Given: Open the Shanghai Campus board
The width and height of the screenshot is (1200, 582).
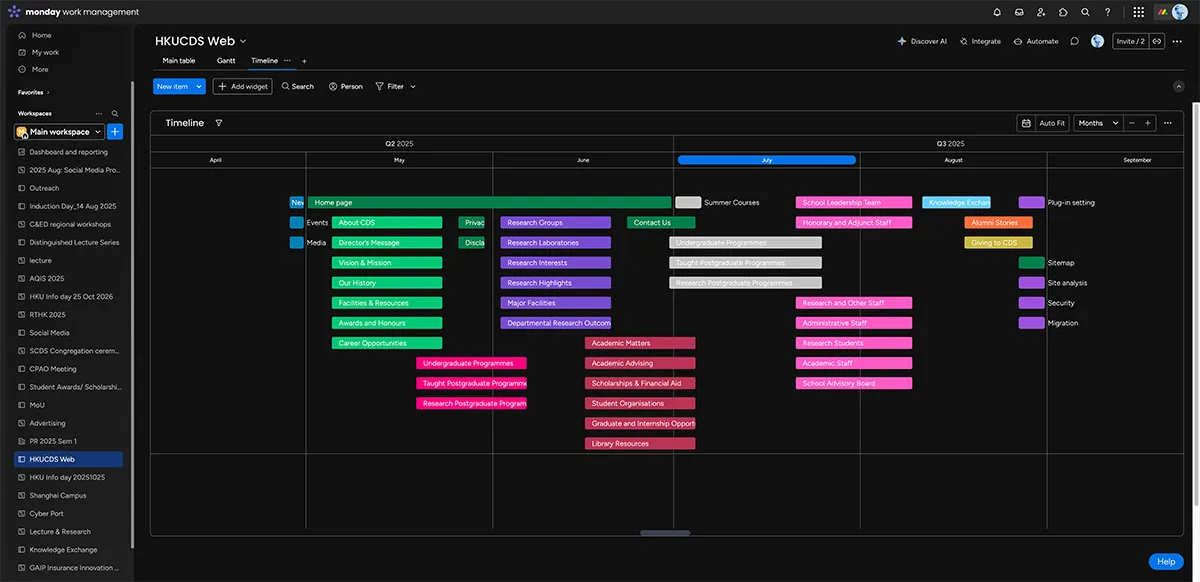Looking at the screenshot, I should click(68, 495).
